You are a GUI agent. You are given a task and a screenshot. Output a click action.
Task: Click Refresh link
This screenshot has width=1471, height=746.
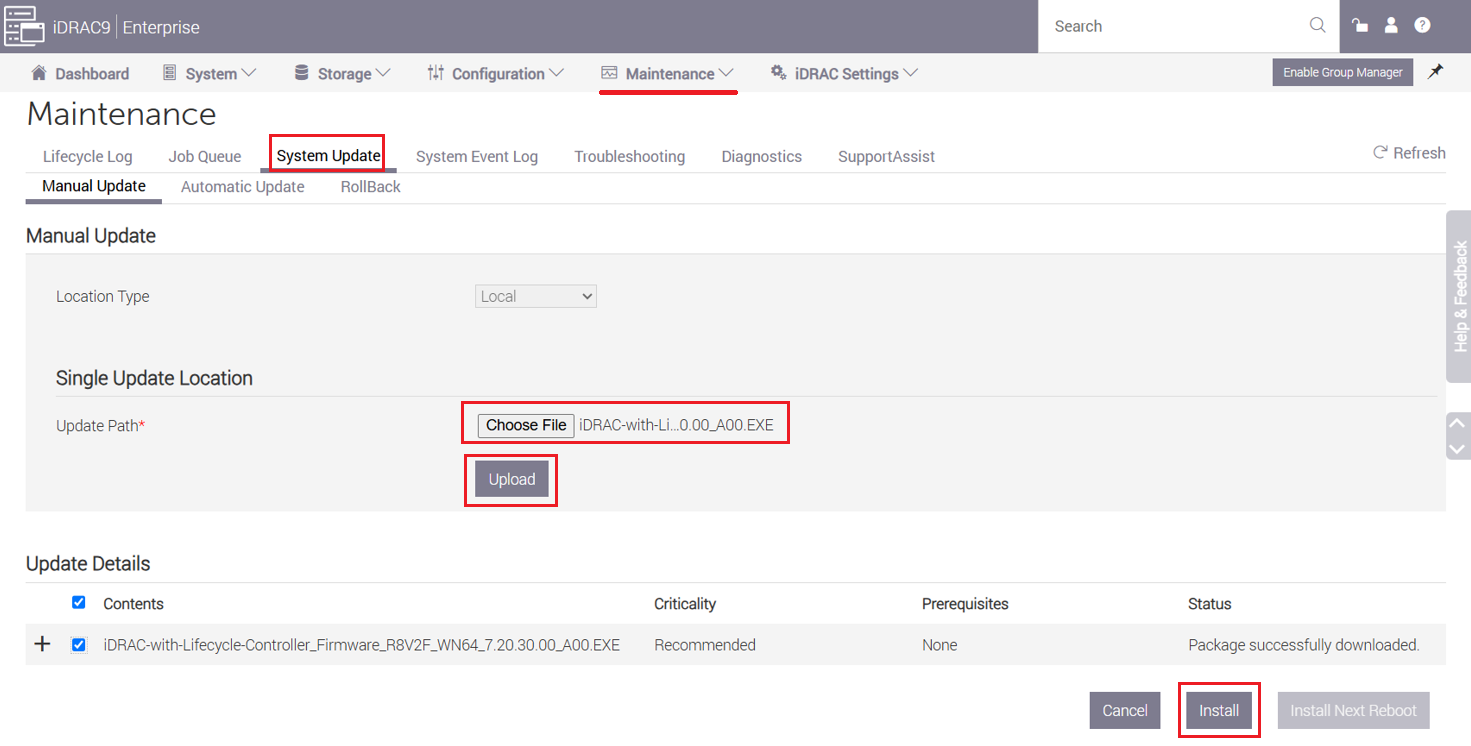click(x=1409, y=153)
